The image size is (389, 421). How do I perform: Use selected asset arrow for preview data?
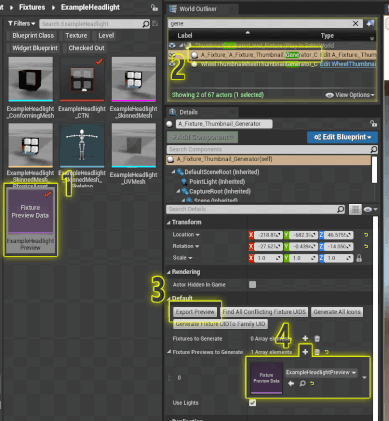(291, 383)
